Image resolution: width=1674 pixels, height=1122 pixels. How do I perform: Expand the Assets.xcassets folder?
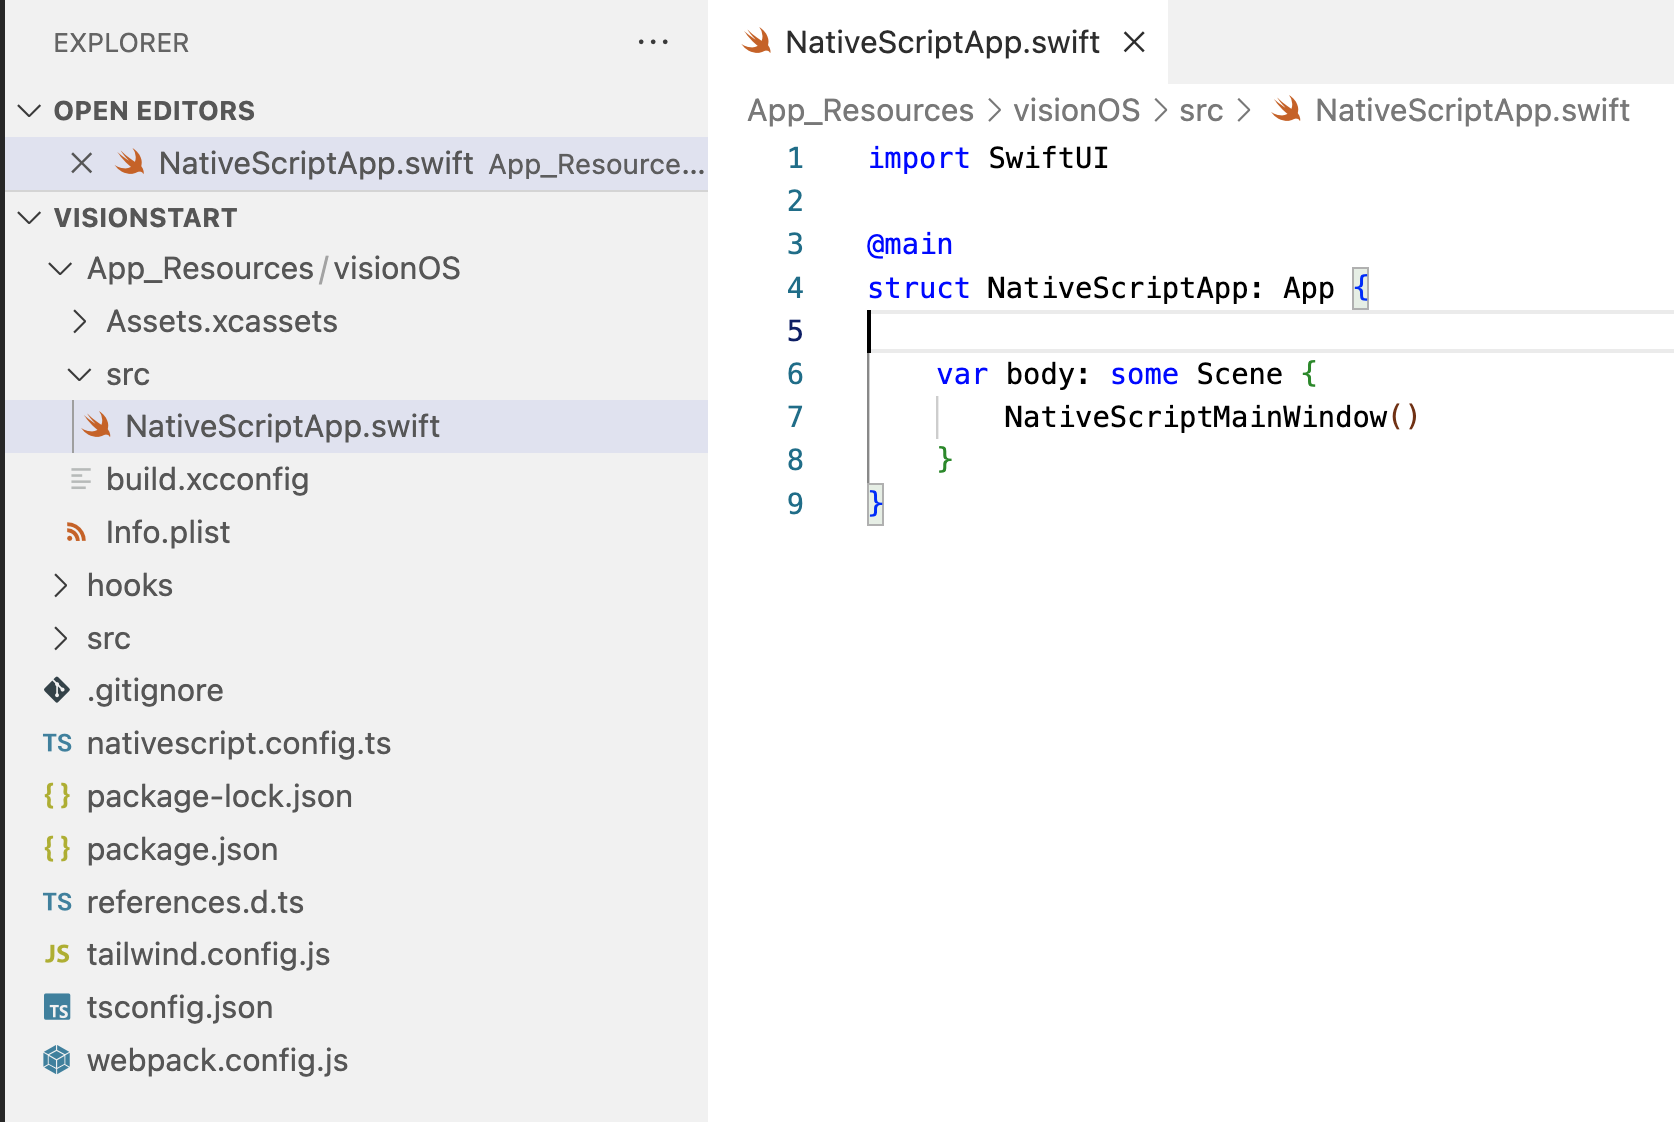click(78, 321)
